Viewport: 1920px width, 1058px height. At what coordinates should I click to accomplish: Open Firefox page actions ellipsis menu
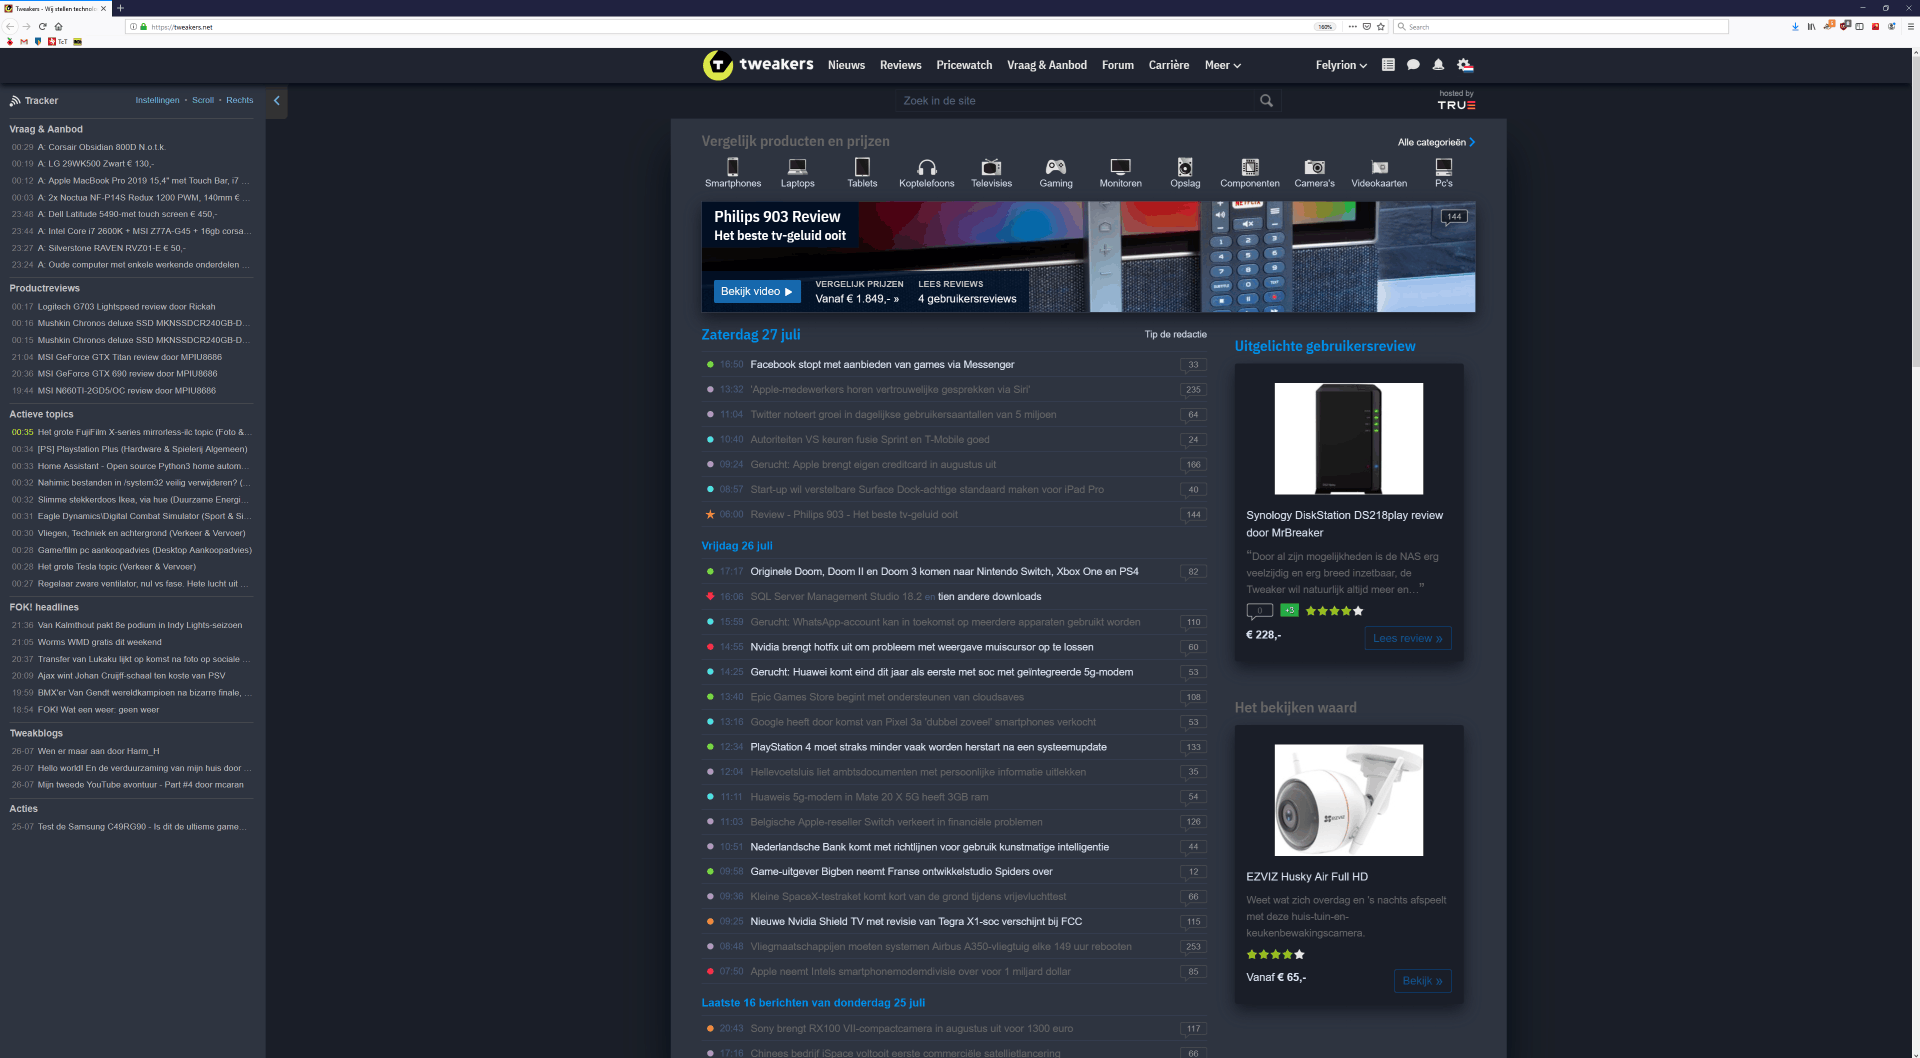(1352, 27)
